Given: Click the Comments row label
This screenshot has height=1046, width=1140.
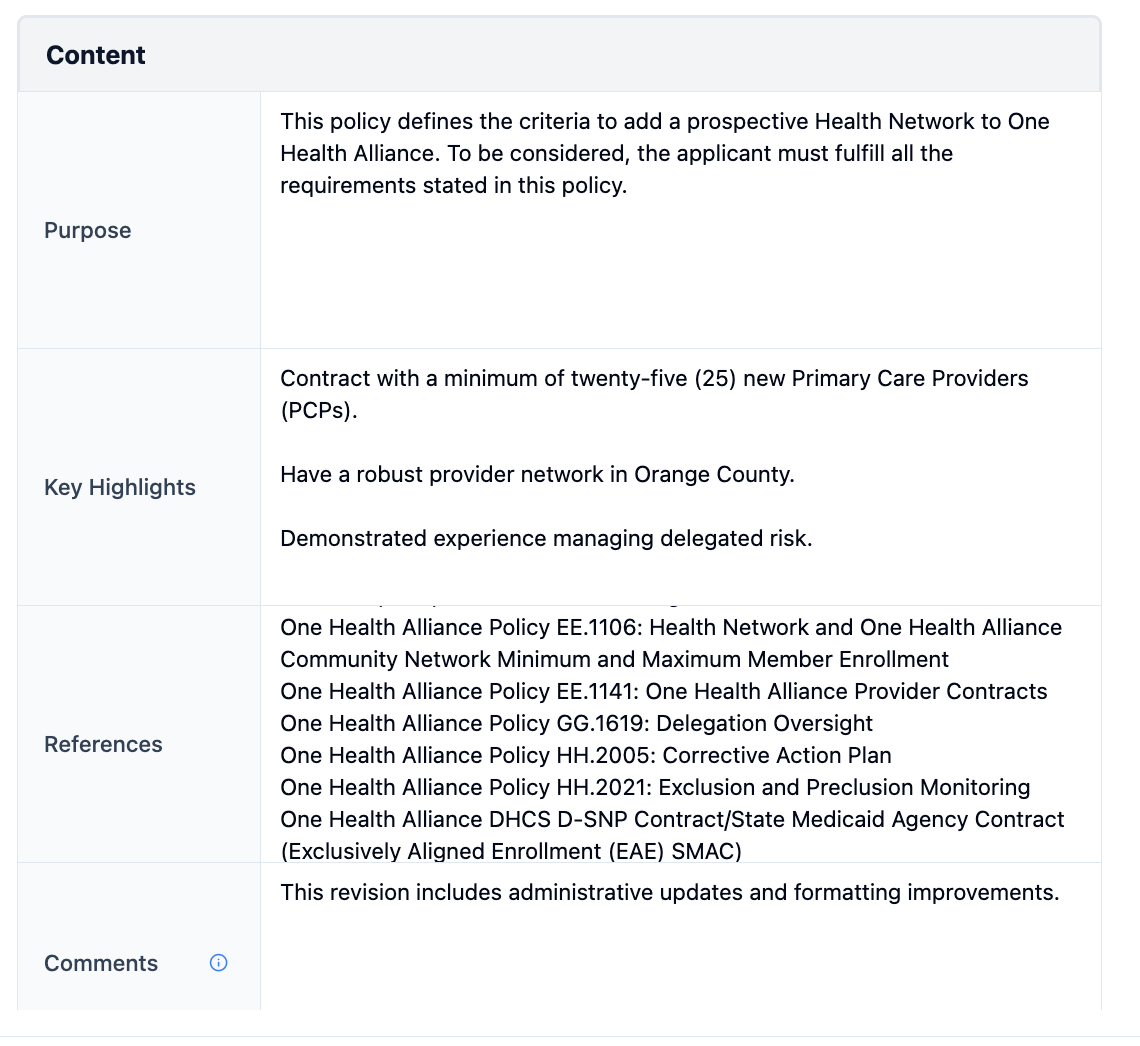Looking at the screenshot, I should pos(100,963).
